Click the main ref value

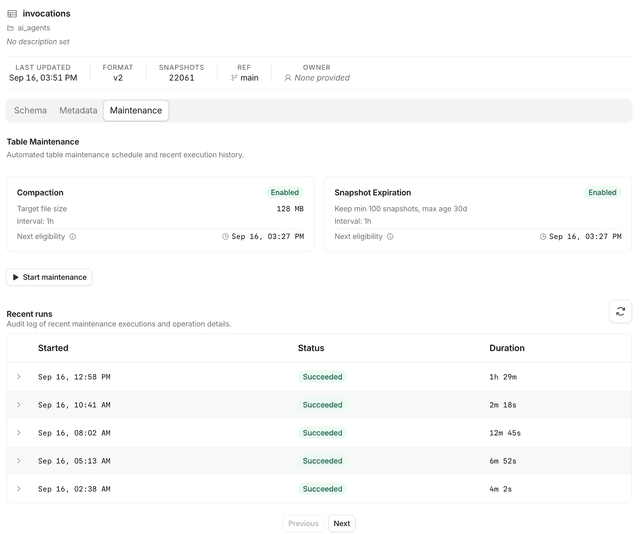(x=249, y=78)
